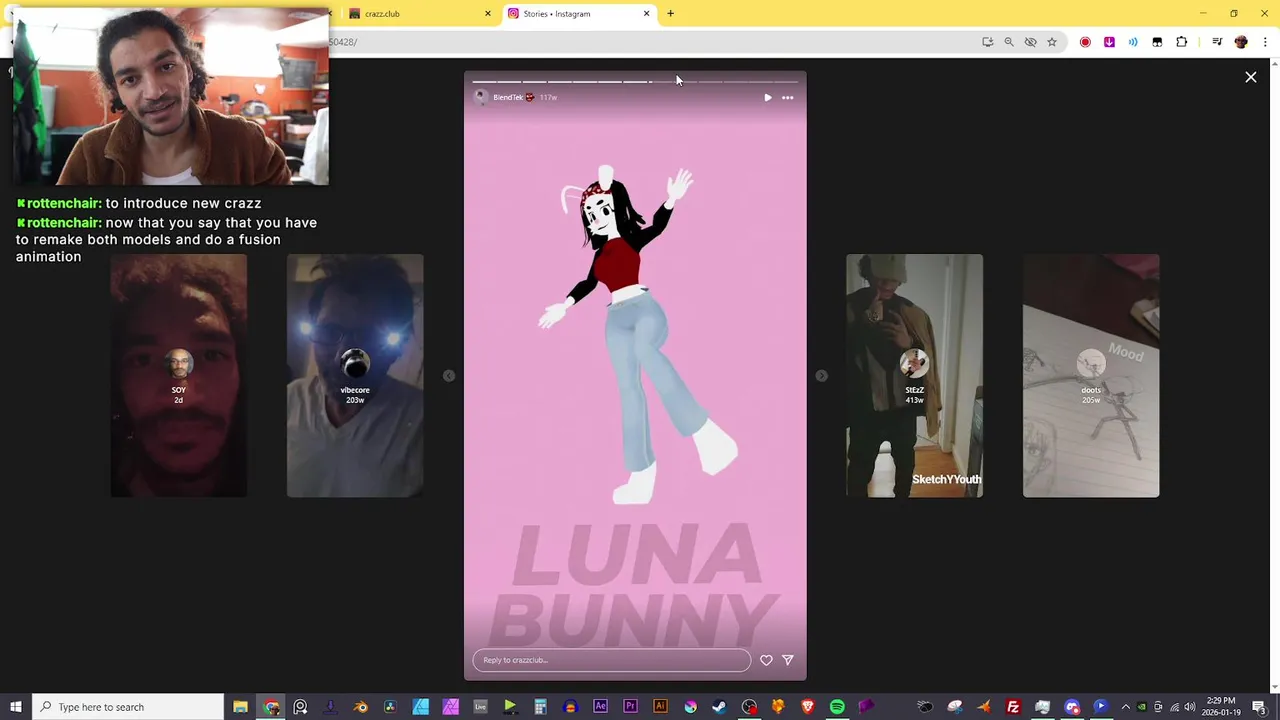The width and height of the screenshot is (1280, 720).
Task: Close the crazz.club tab
Action: tap(488, 14)
